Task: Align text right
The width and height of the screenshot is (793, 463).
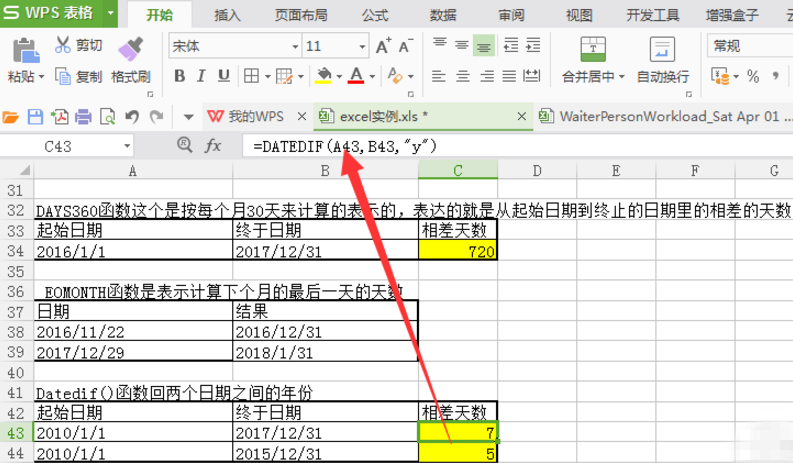Action: point(487,76)
